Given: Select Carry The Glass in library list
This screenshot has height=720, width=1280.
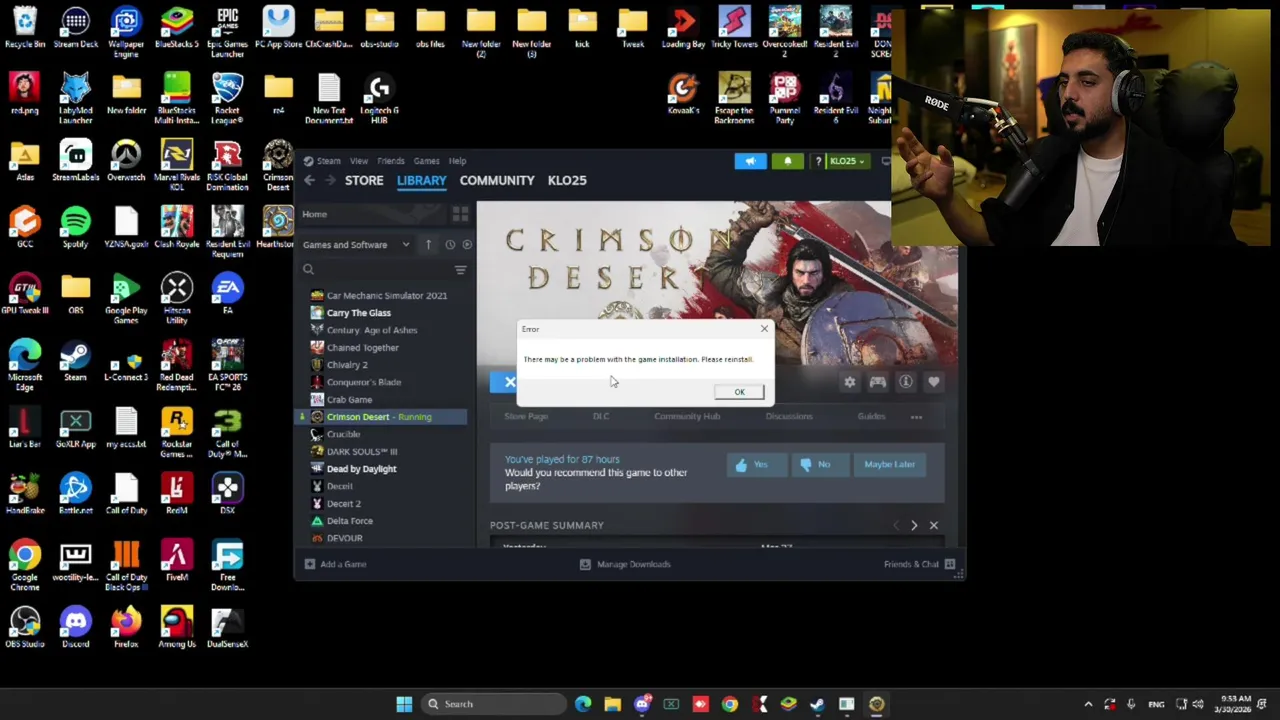Looking at the screenshot, I should pyautogui.click(x=358, y=313).
